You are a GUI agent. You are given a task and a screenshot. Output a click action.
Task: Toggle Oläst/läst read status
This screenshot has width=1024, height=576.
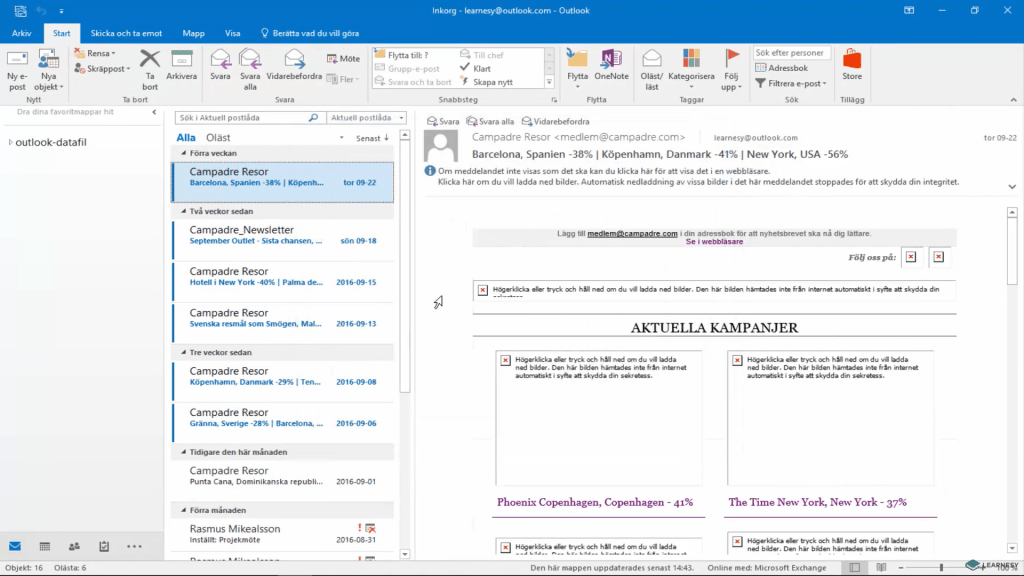(x=652, y=70)
